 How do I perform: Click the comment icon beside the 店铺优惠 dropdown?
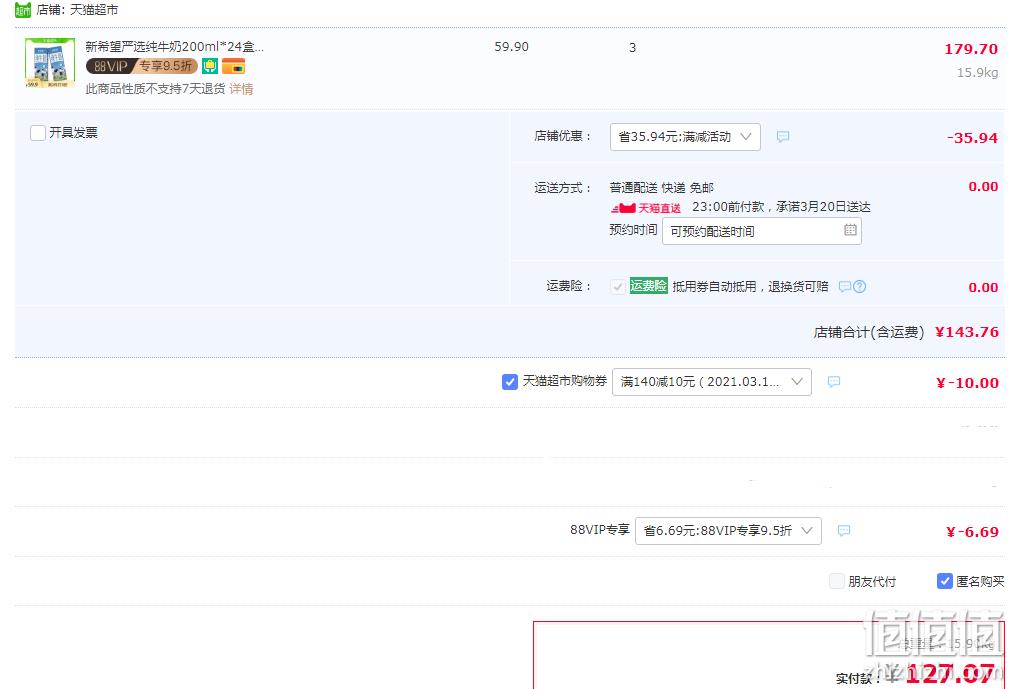782,137
